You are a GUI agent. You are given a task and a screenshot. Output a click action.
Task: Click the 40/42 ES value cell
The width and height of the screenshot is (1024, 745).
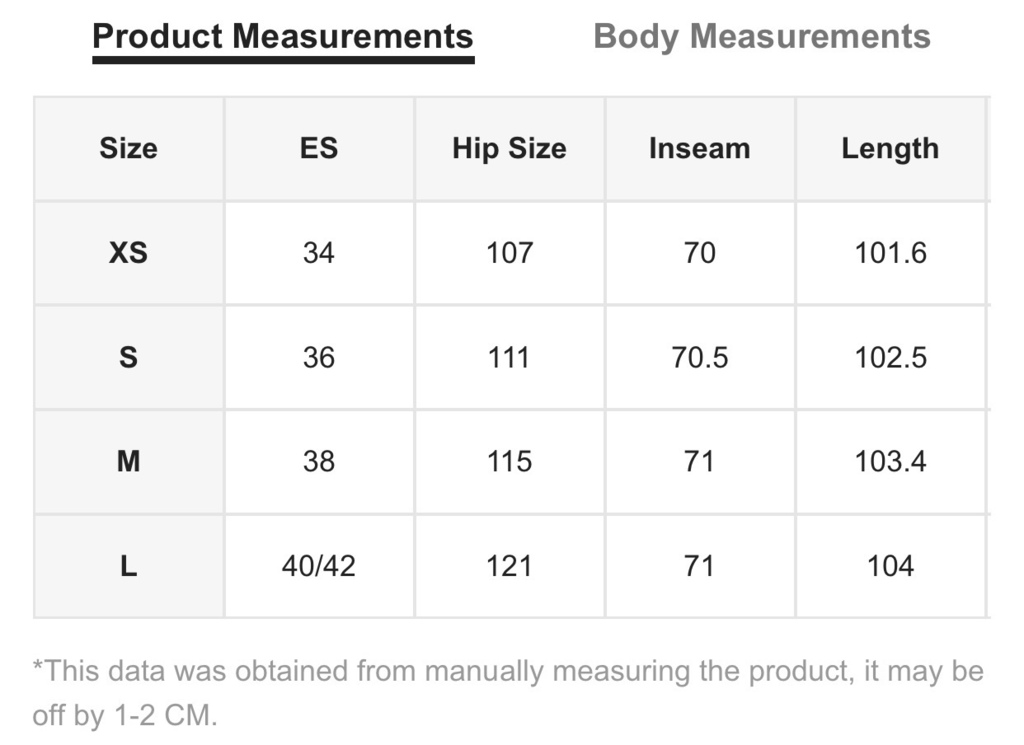pyautogui.click(x=319, y=565)
